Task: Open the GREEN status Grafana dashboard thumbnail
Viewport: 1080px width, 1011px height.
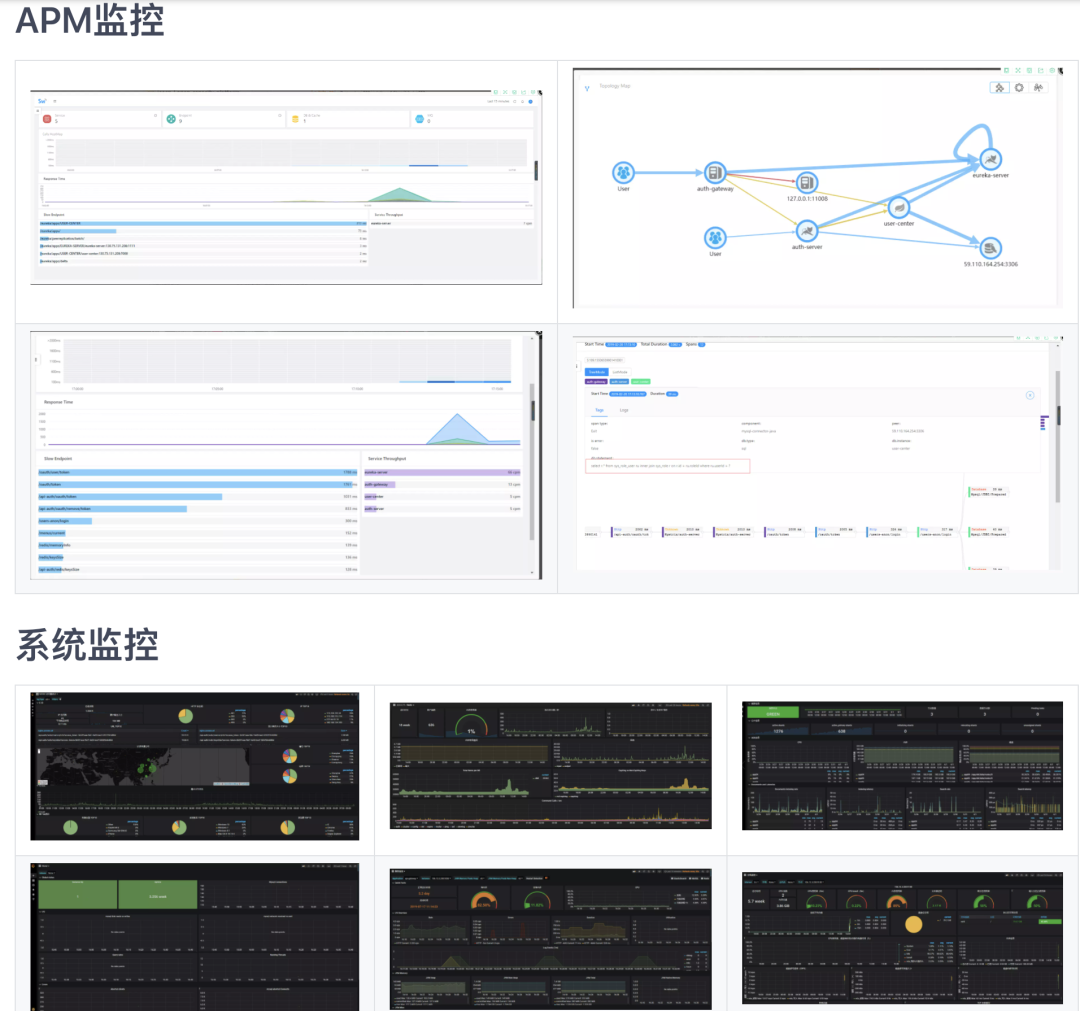Action: pos(902,766)
